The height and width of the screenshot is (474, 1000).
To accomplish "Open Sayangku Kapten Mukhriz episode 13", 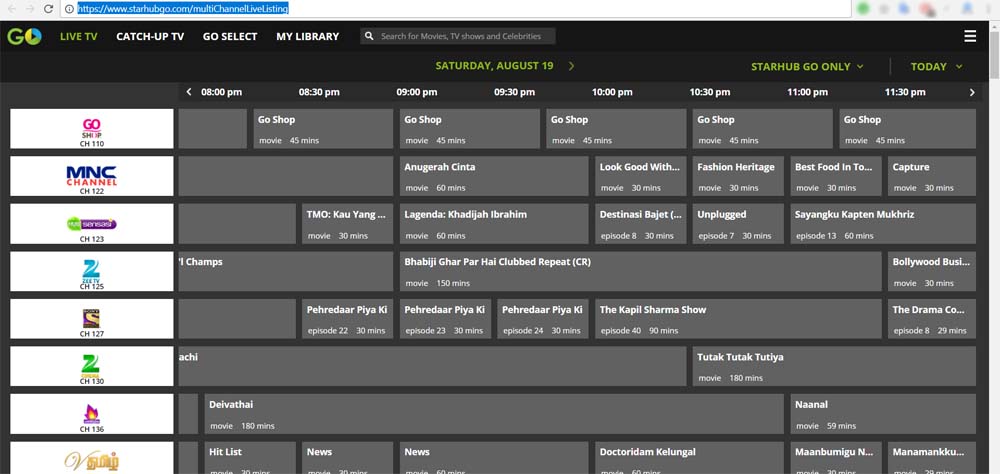I will 883,224.
